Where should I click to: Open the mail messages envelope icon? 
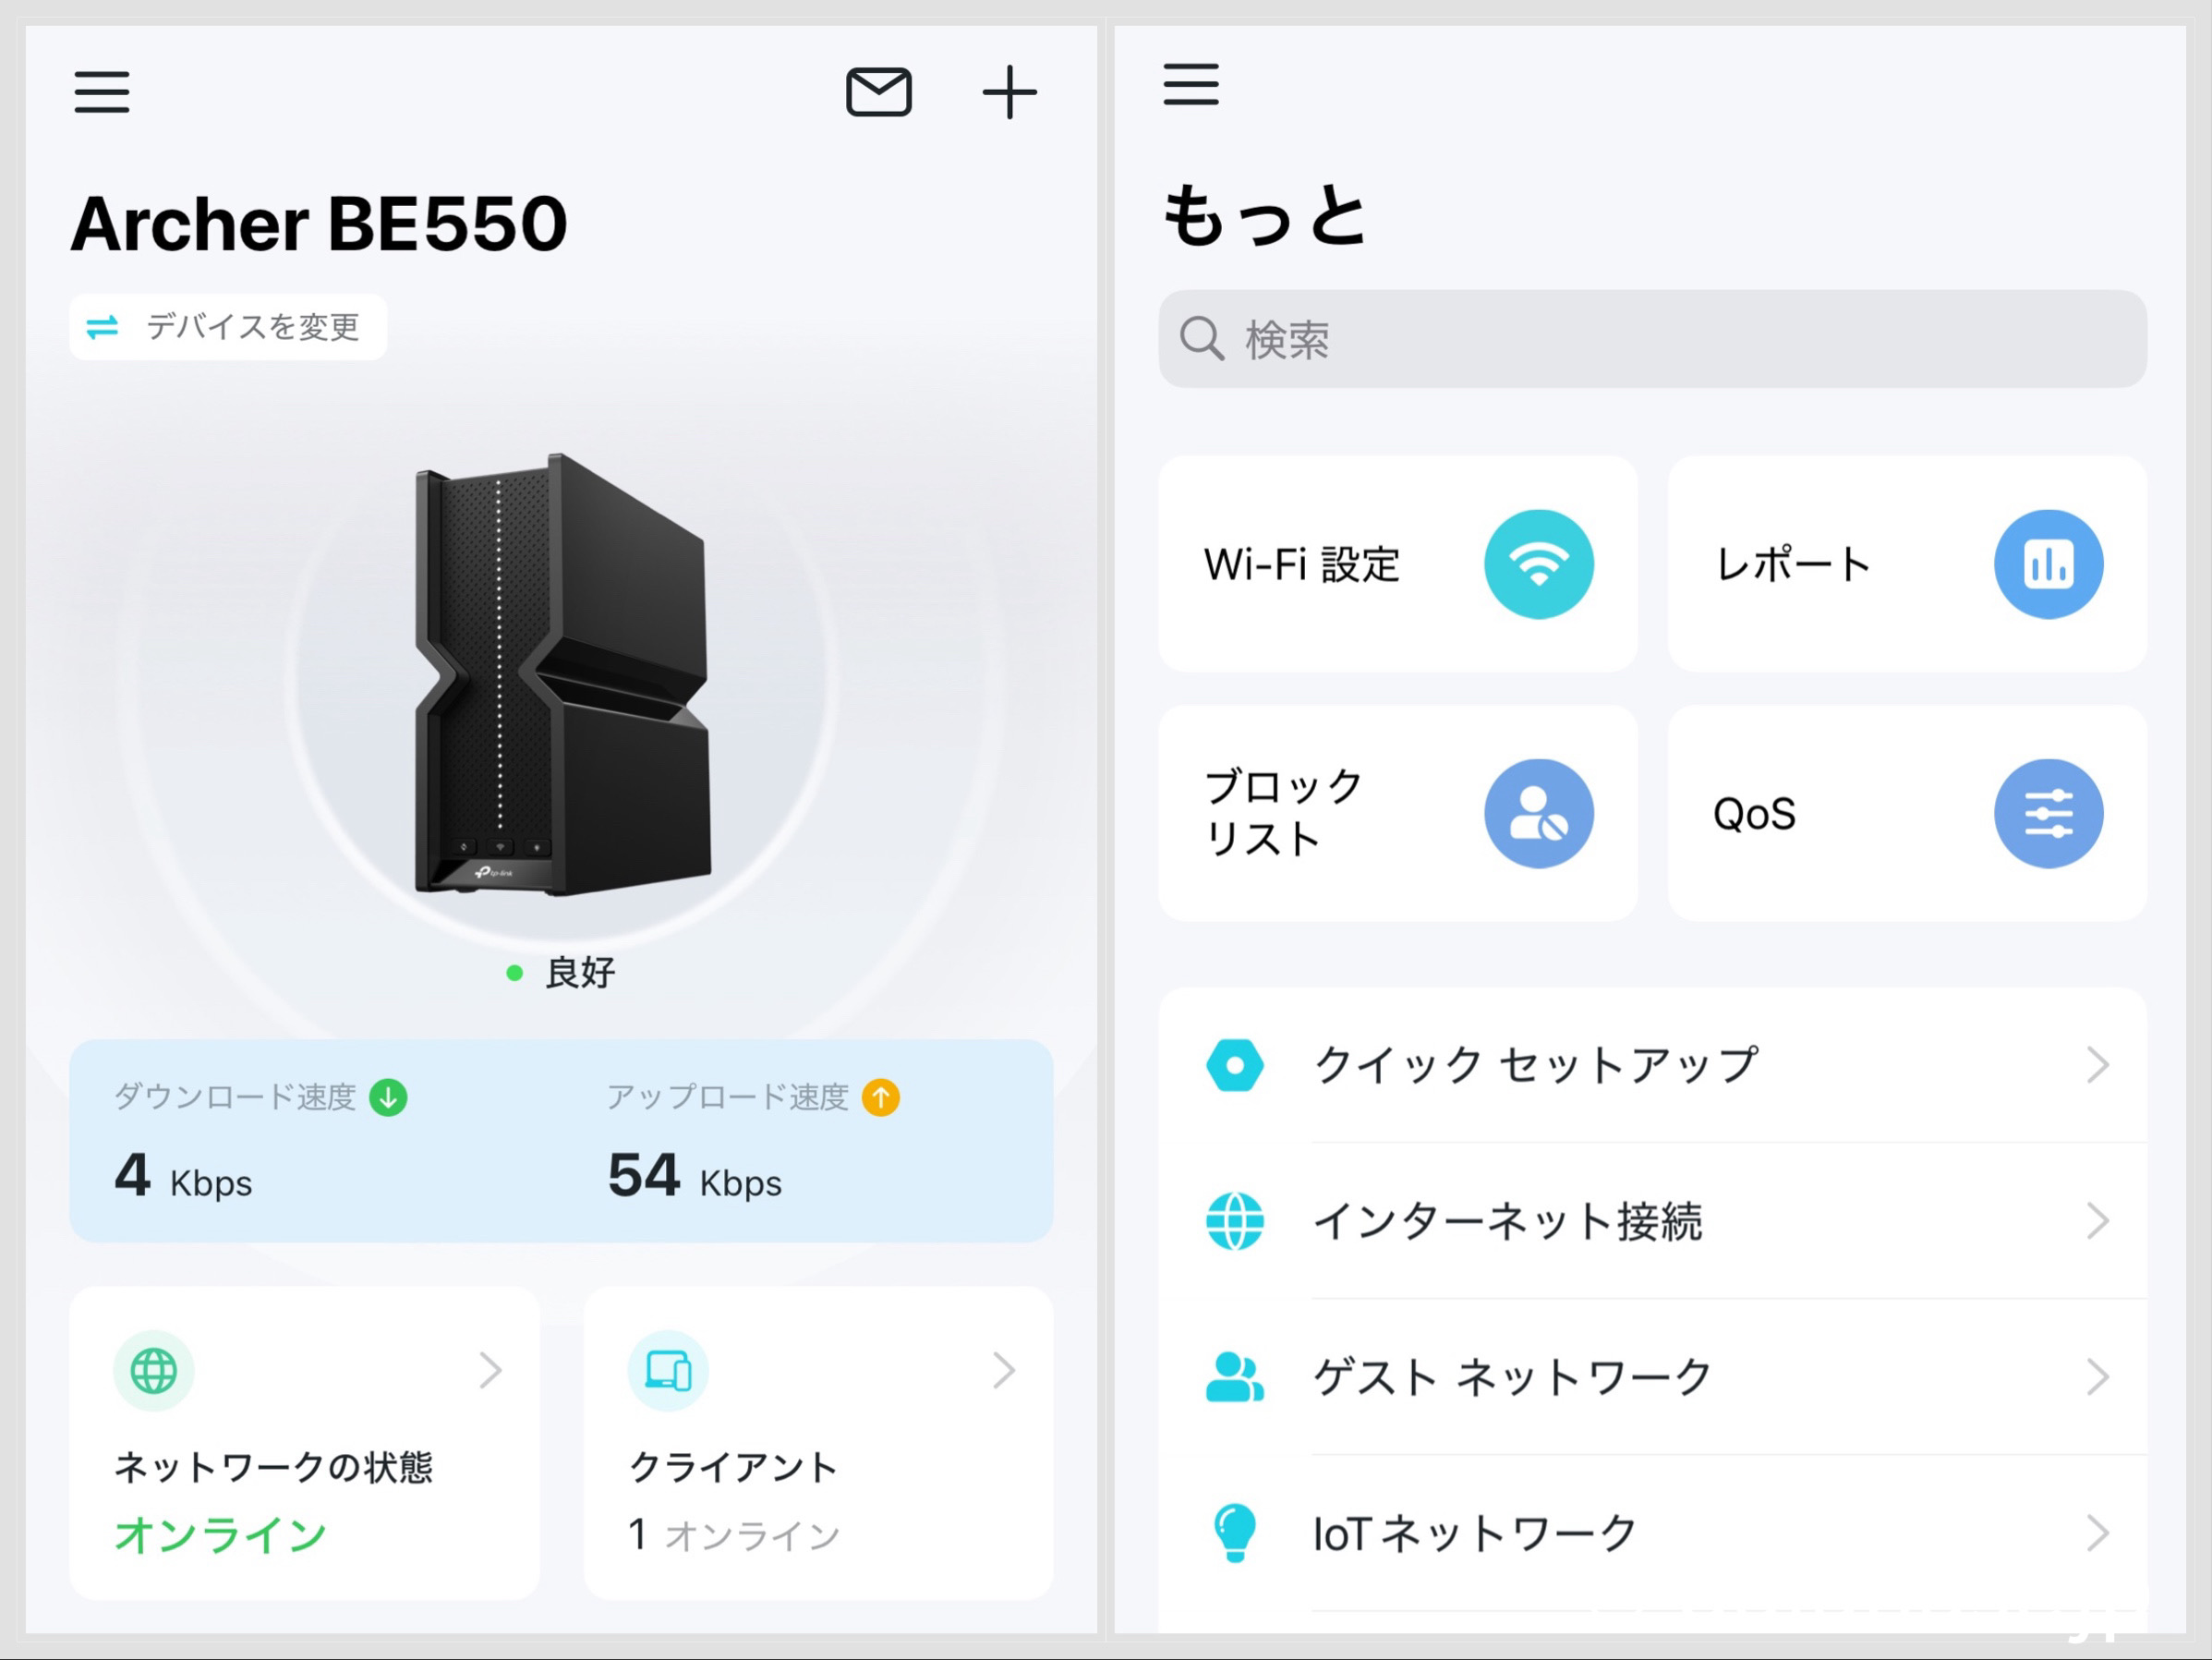878,92
